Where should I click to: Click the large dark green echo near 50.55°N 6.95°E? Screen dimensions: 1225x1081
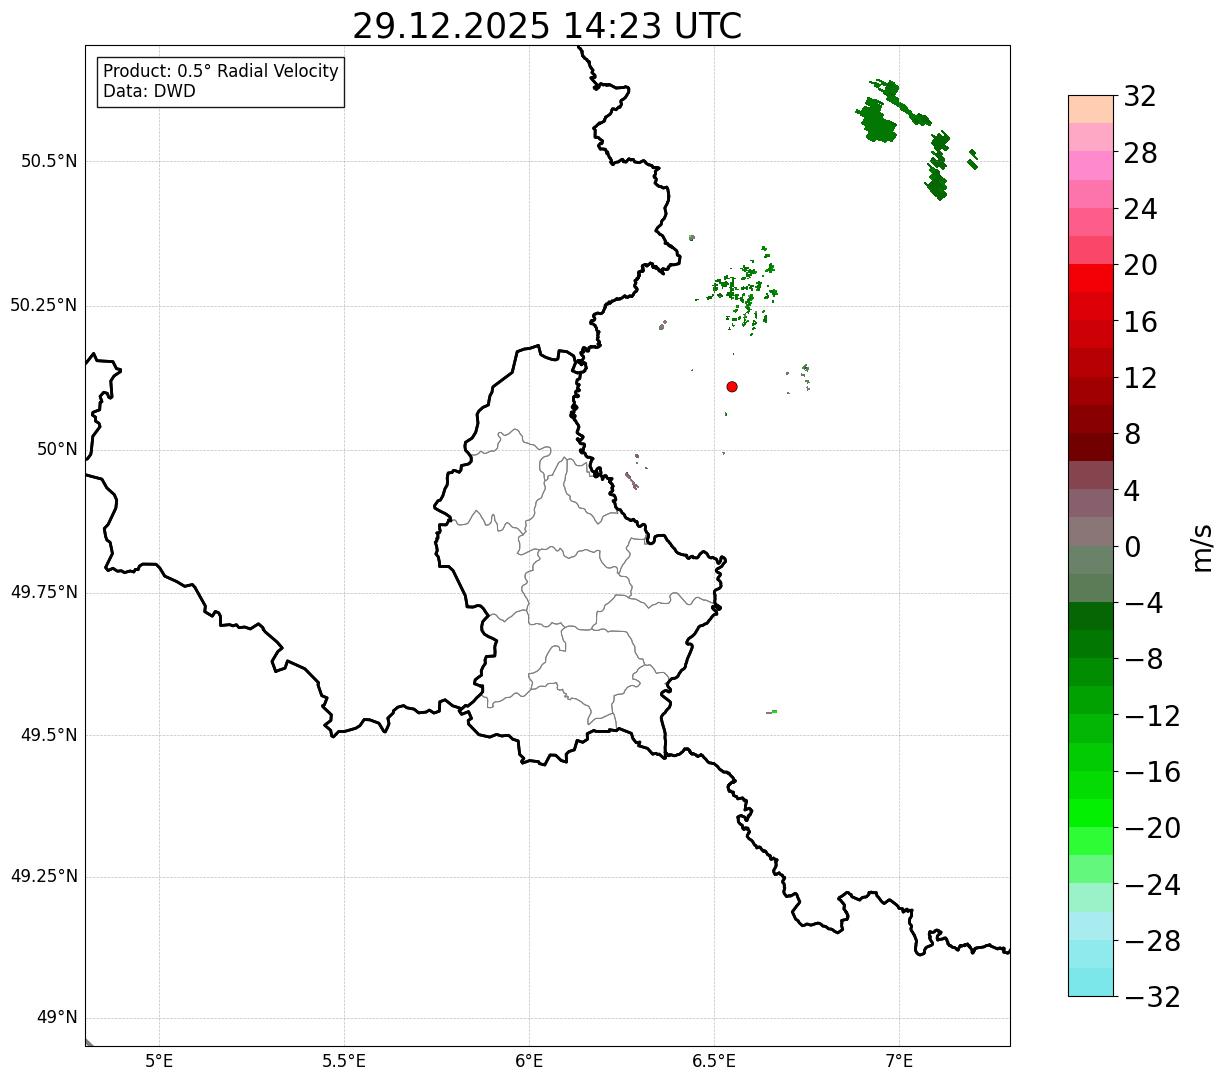tap(878, 123)
